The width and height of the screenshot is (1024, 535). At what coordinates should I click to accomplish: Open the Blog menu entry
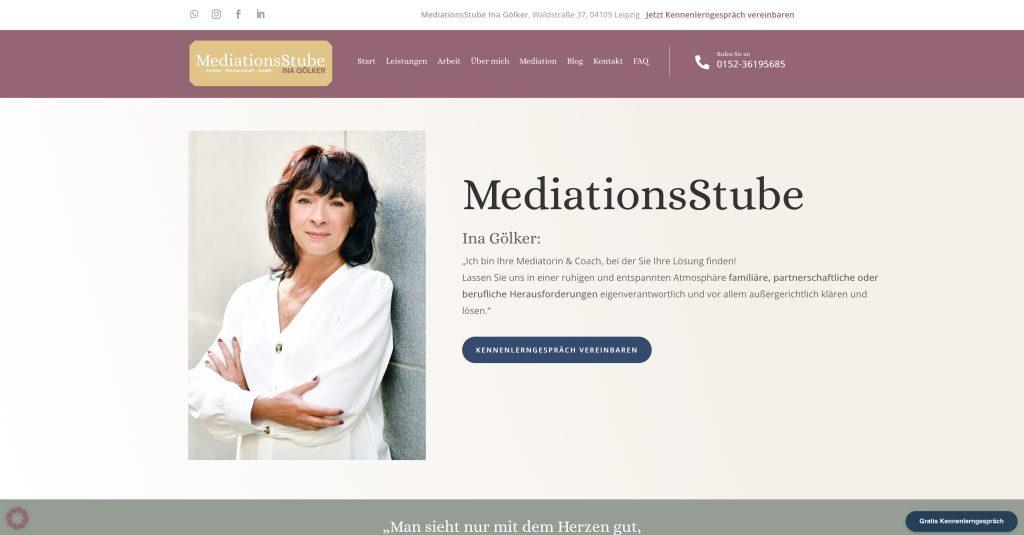point(575,61)
